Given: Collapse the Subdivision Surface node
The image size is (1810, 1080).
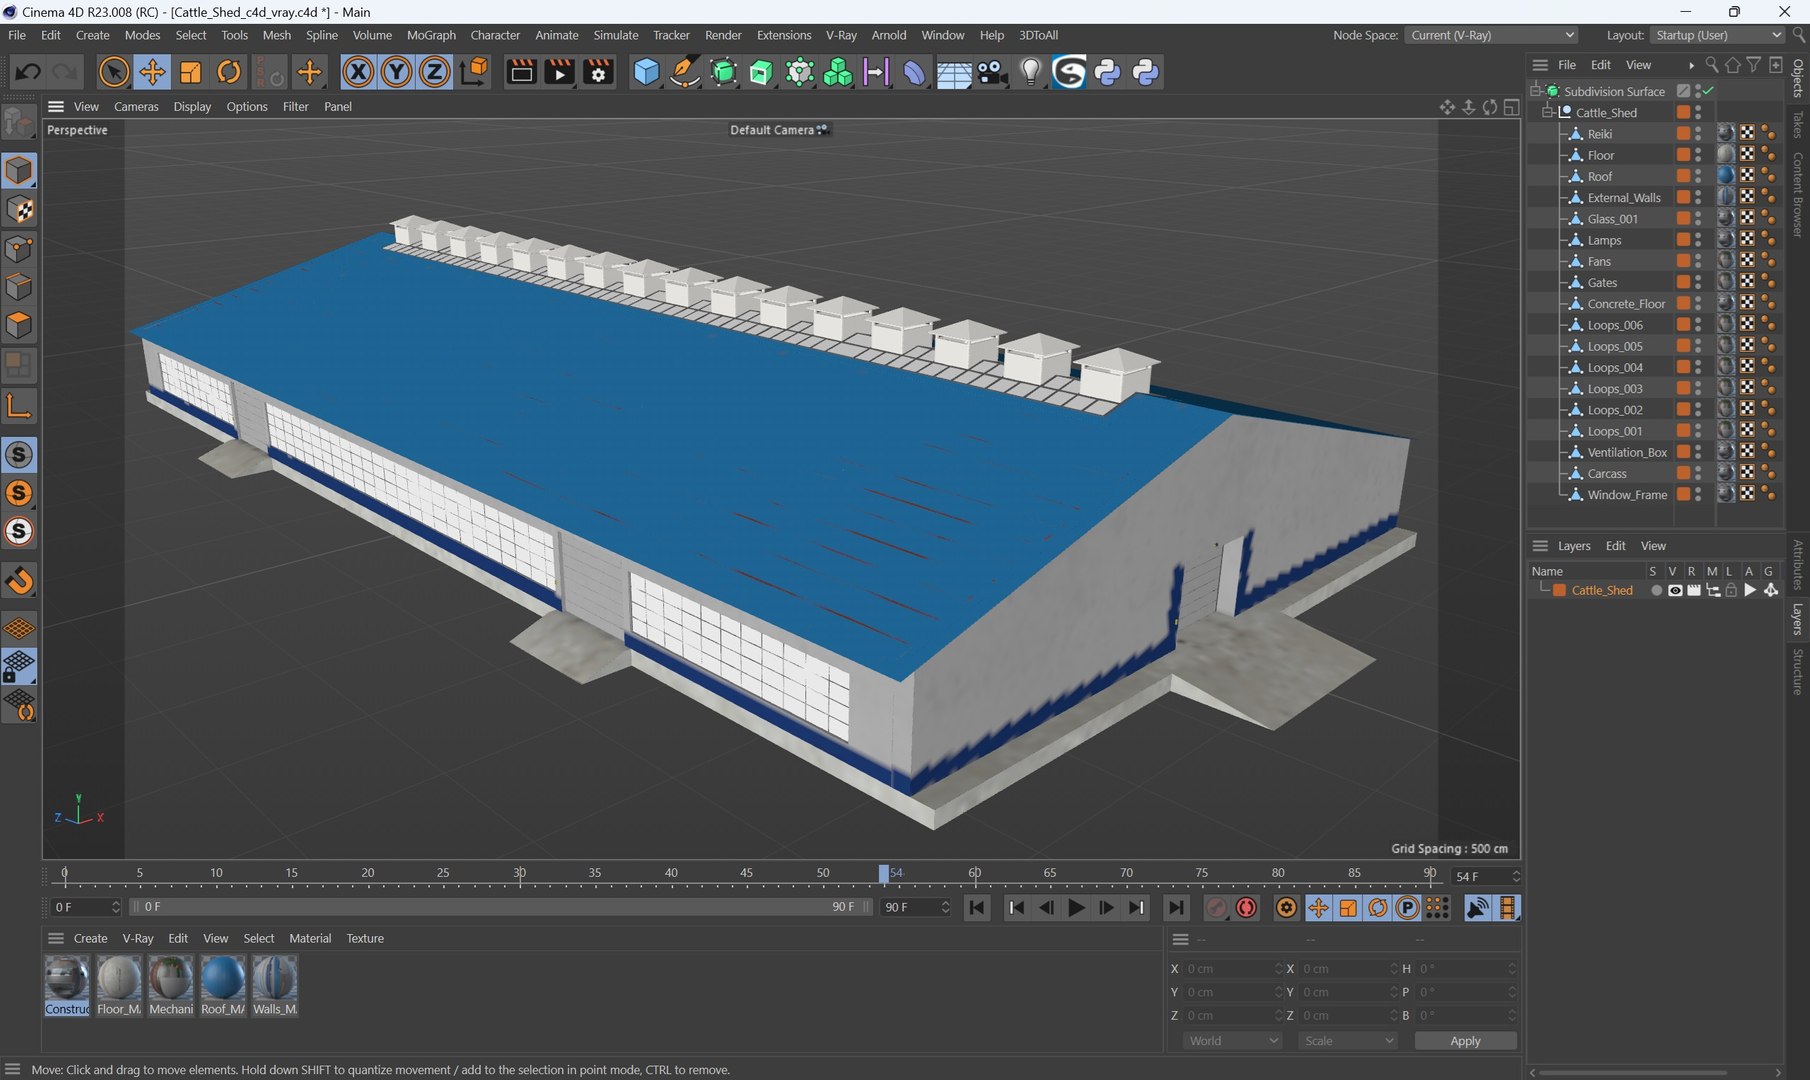Looking at the screenshot, I should (1535, 91).
